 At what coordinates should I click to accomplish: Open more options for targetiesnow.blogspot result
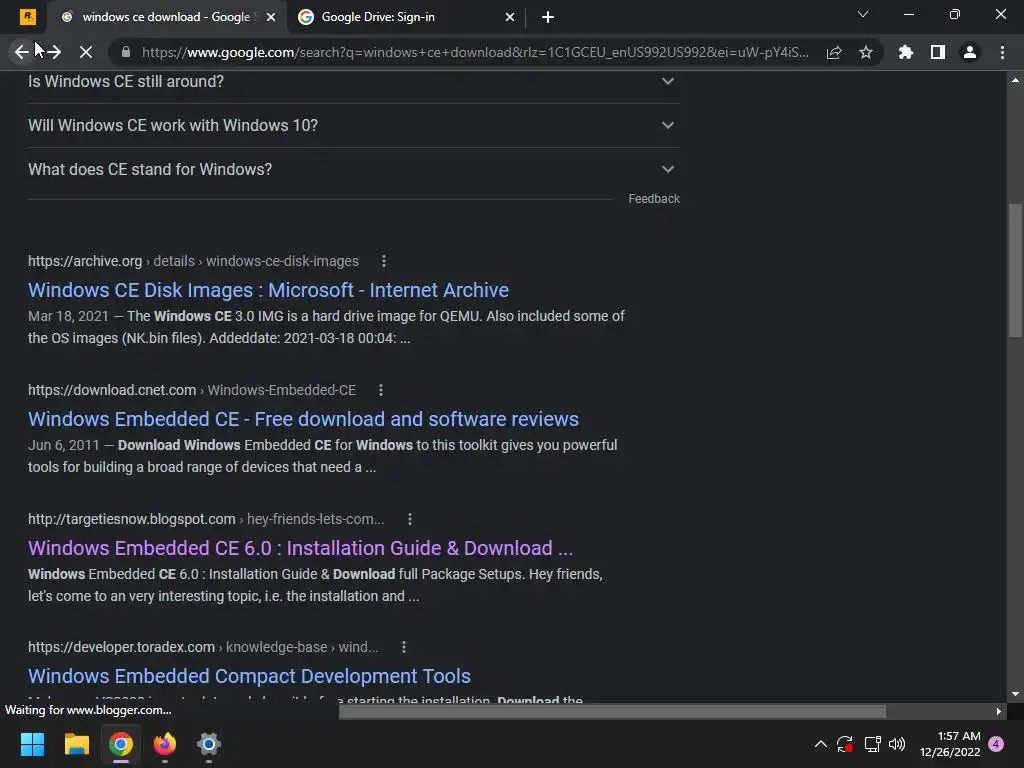(x=409, y=519)
